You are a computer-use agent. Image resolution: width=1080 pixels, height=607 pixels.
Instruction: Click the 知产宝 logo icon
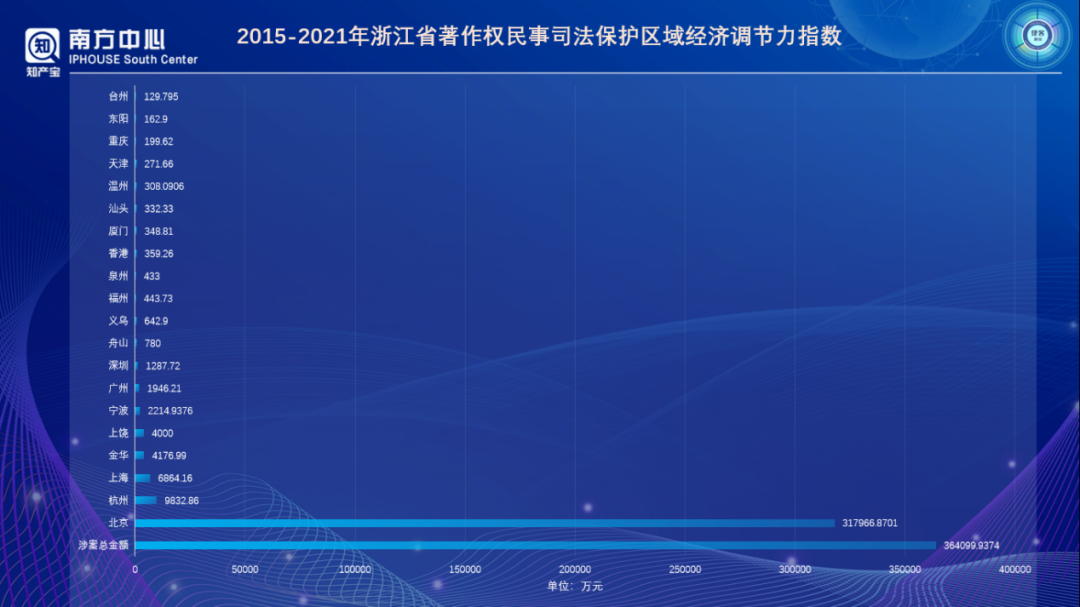tap(43, 52)
